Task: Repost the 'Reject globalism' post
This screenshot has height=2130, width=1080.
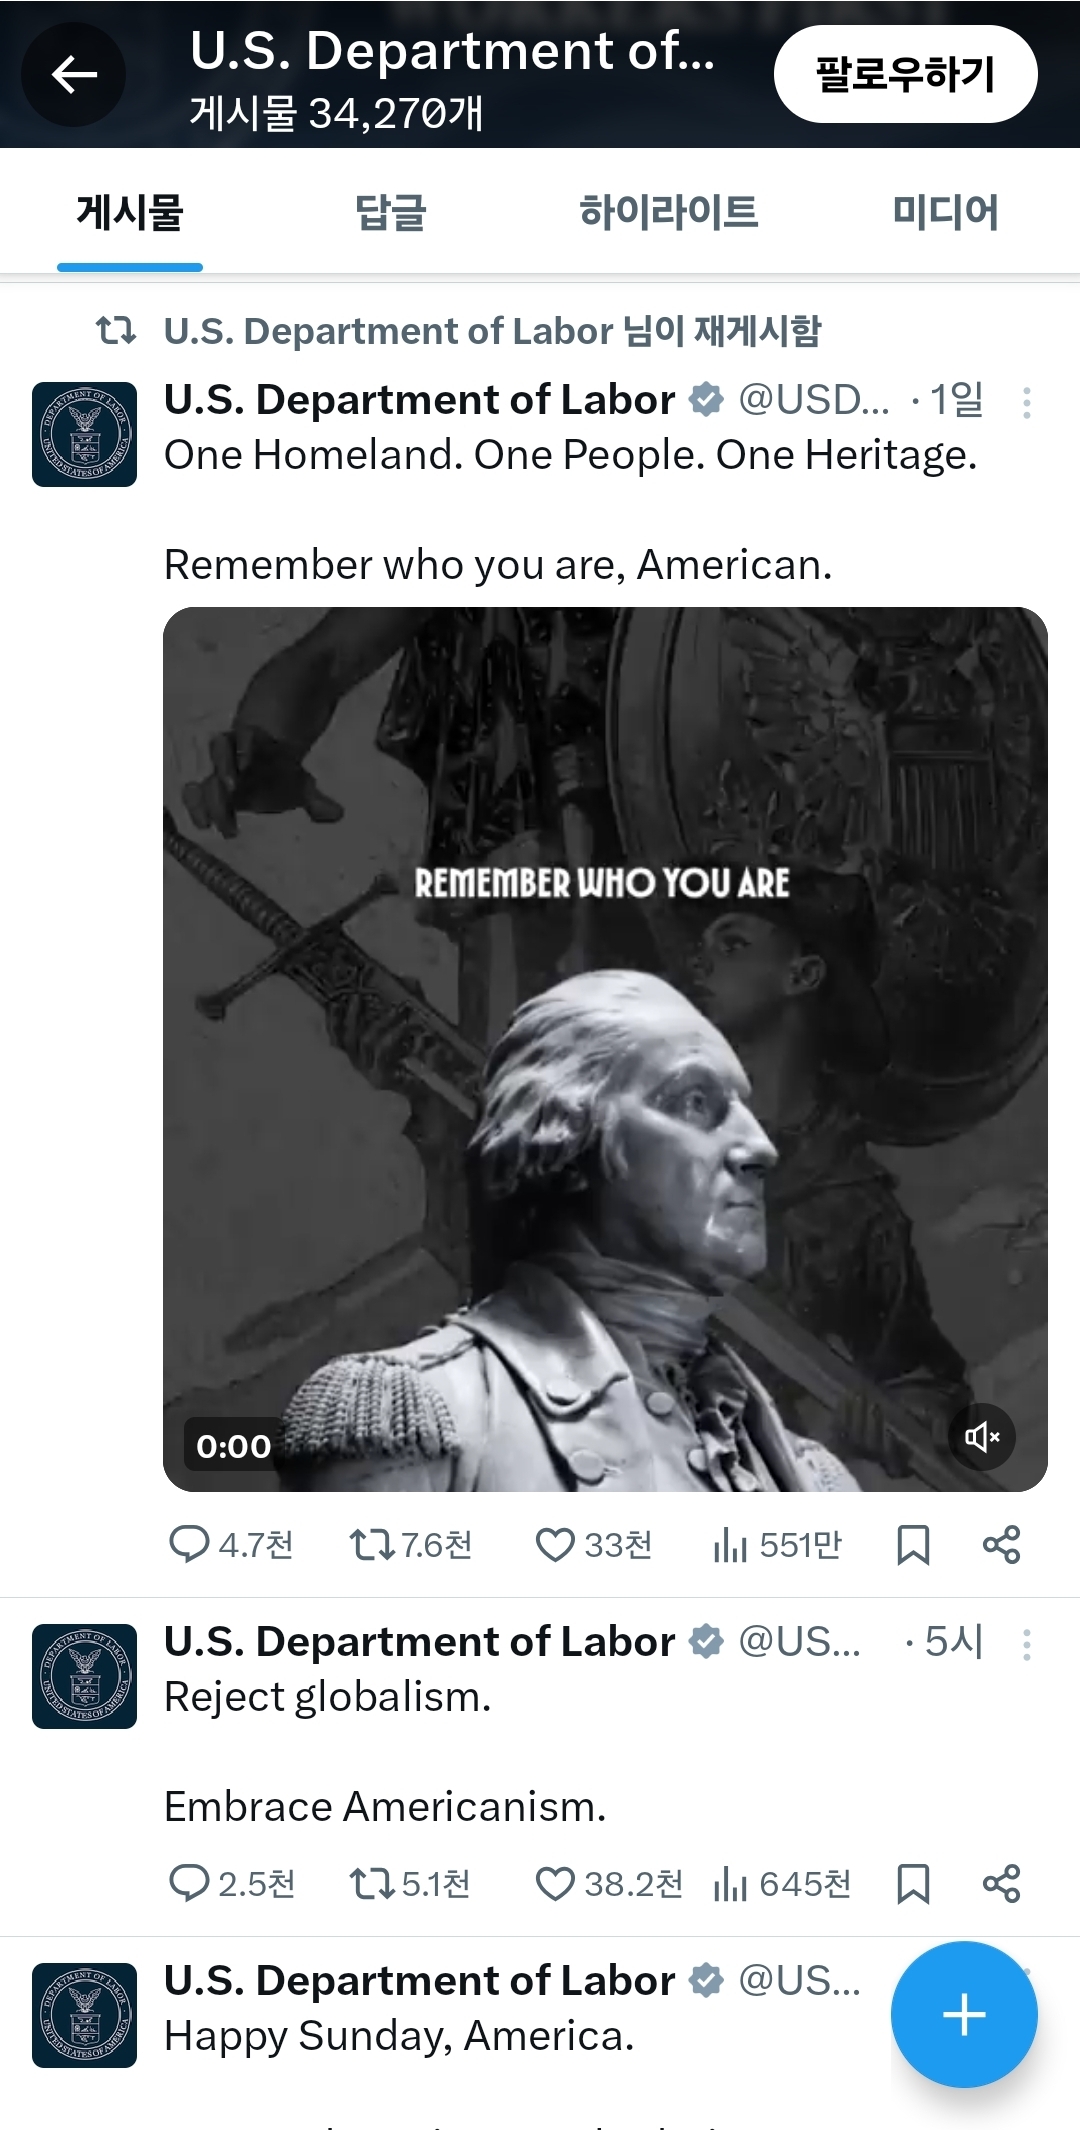Action: [371, 1885]
